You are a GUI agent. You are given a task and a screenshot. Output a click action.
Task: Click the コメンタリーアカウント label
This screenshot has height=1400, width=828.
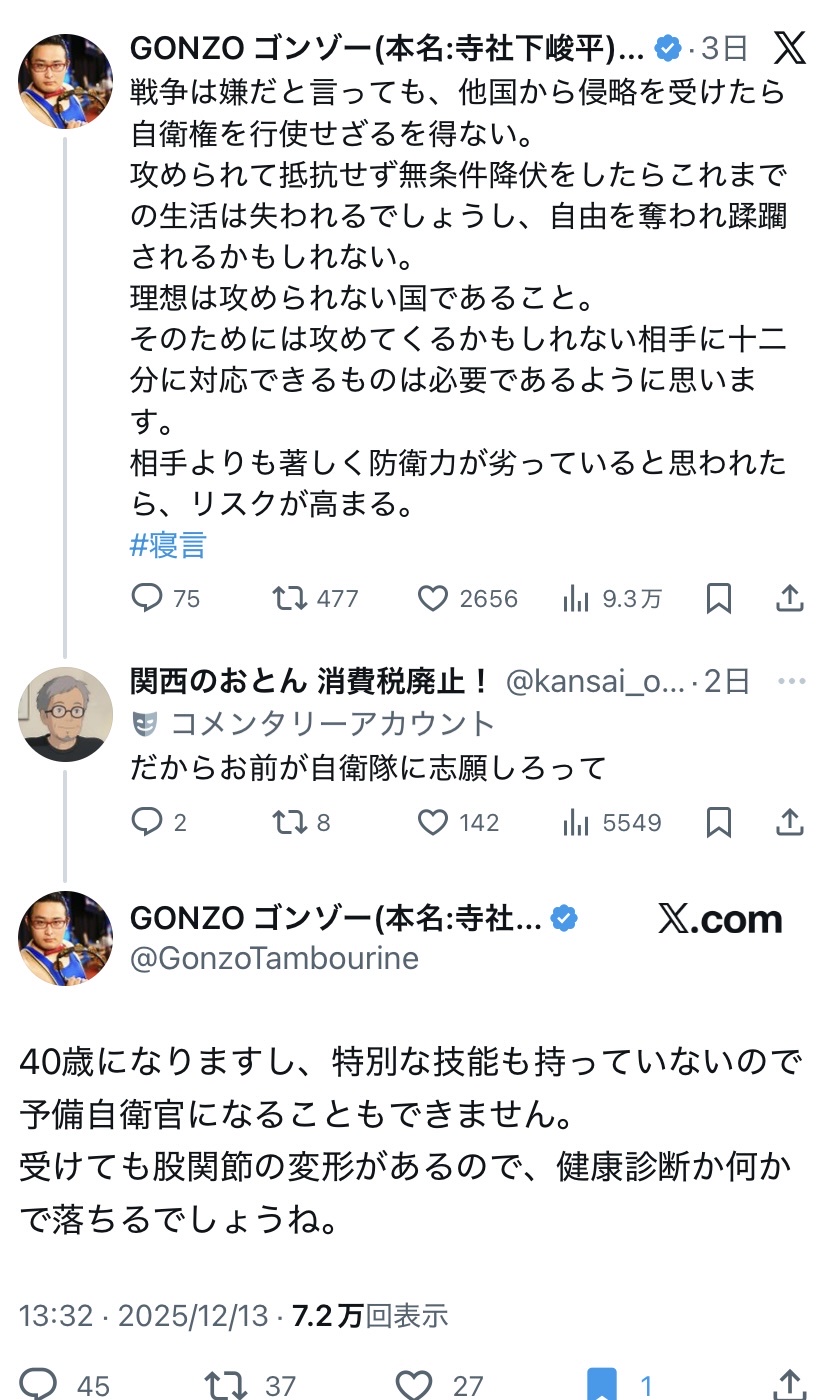pyautogui.click(x=332, y=723)
